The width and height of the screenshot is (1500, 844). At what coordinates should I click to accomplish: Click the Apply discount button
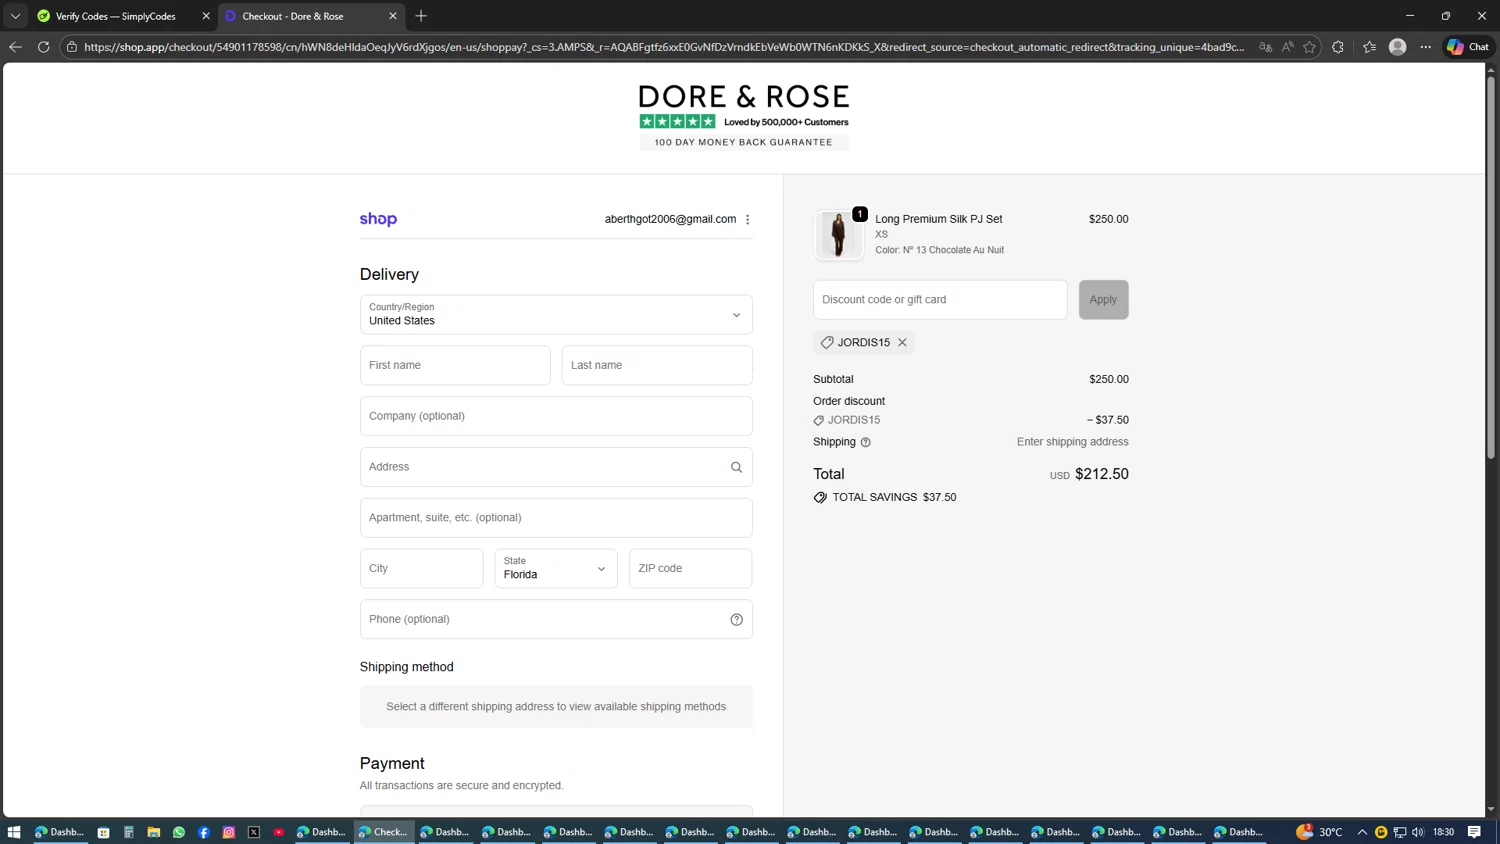[1103, 300]
